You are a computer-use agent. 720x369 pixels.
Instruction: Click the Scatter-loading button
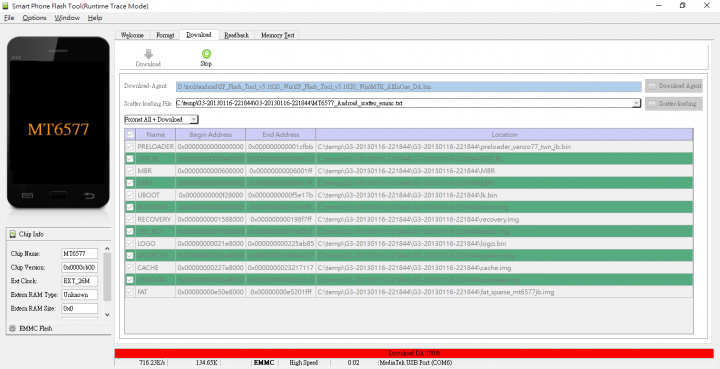coord(674,104)
